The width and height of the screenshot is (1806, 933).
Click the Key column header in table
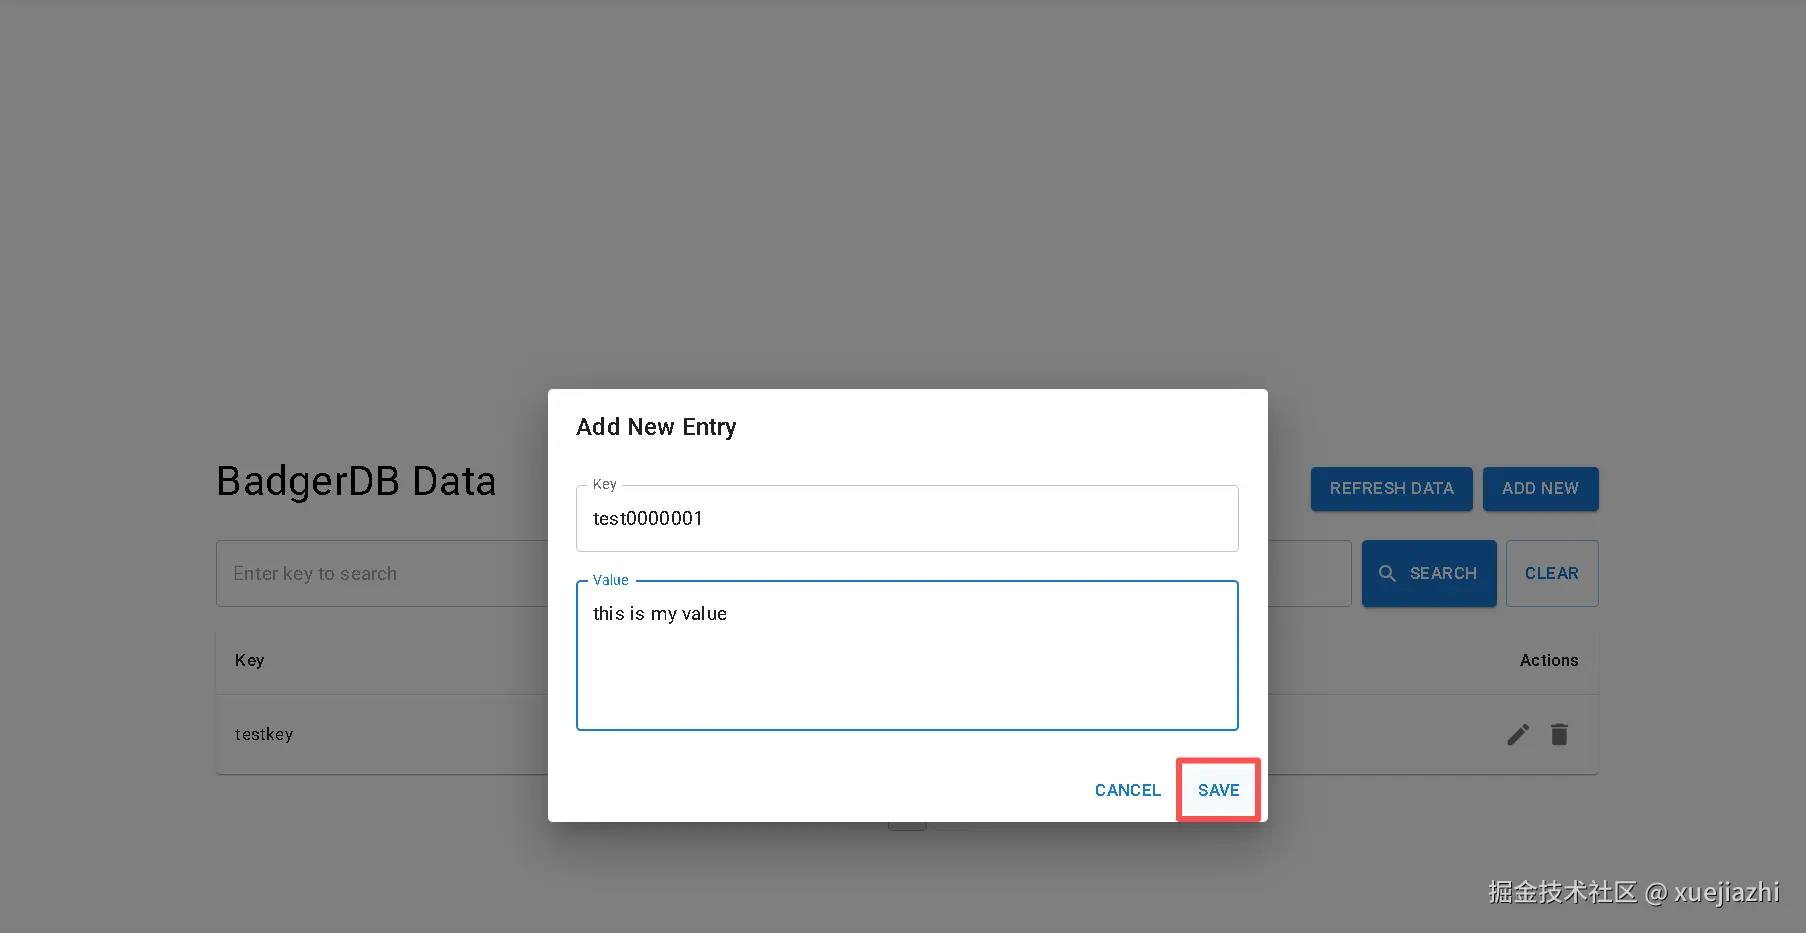coord(250,660)
